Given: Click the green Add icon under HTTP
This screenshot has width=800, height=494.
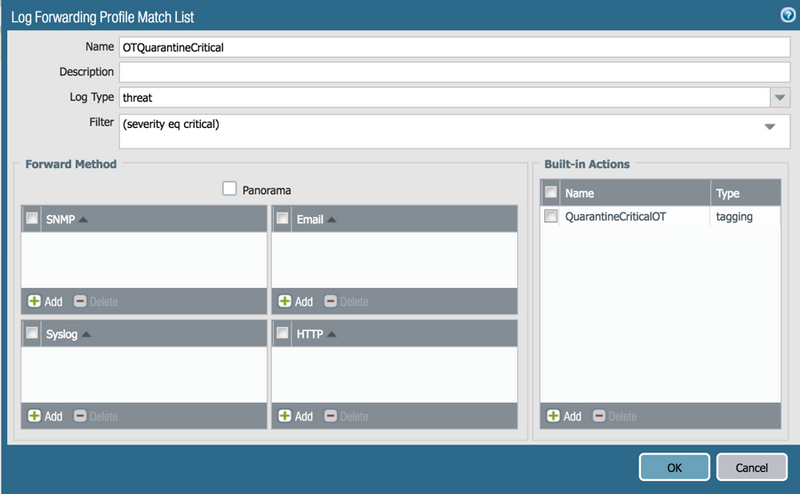Looking at the screenshot, I should click(285, 416).
